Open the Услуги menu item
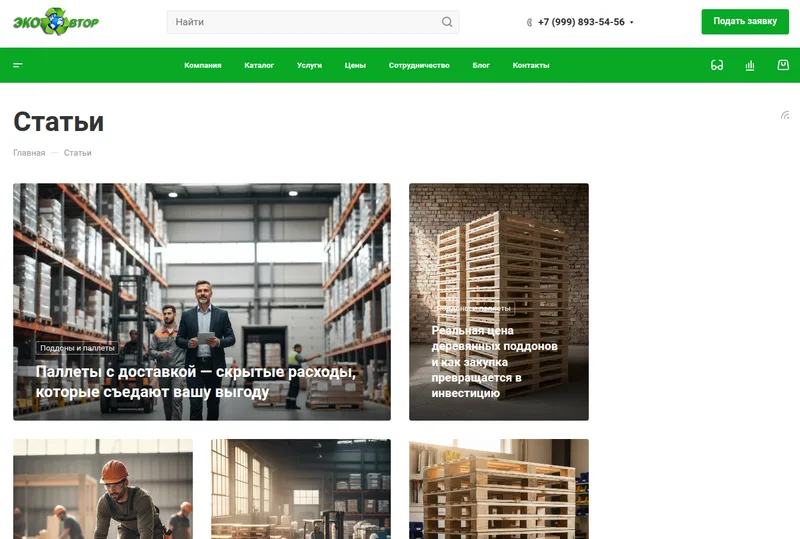800x539 pixels. coord(309,65)
